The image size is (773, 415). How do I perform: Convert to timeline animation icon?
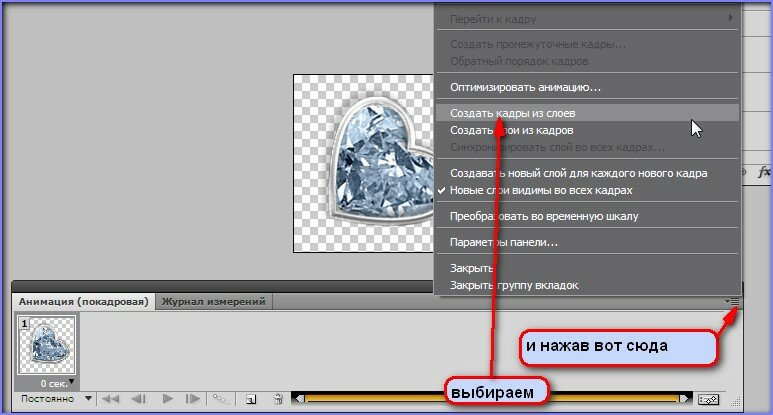(x=710, y=399)
